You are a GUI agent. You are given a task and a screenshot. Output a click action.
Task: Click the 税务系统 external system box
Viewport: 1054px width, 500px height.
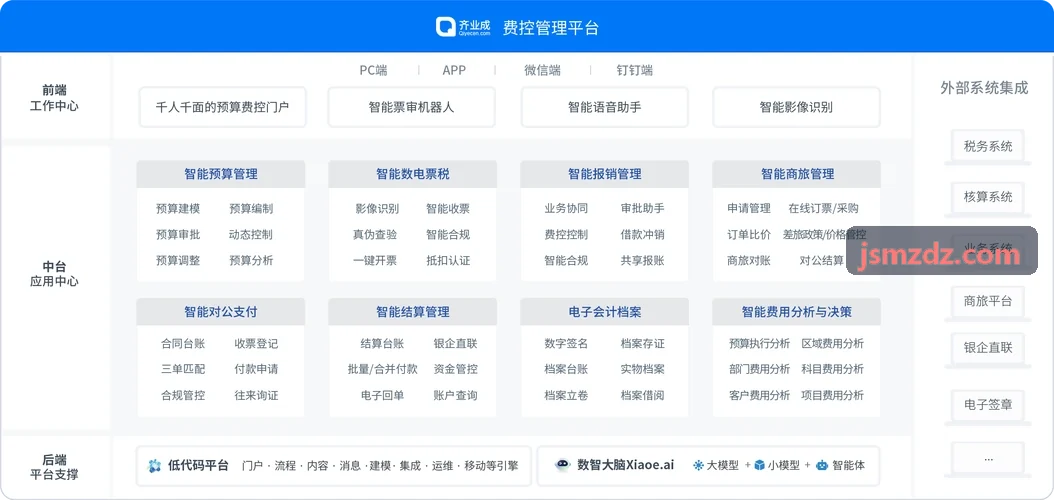(x=987, y=146)
